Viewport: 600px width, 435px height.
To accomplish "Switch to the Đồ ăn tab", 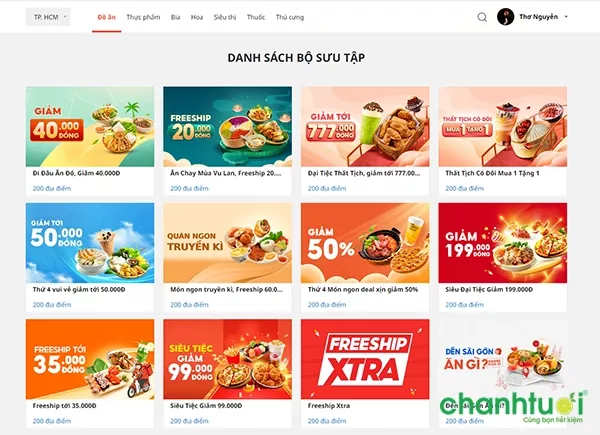I will tap(106, 17).
